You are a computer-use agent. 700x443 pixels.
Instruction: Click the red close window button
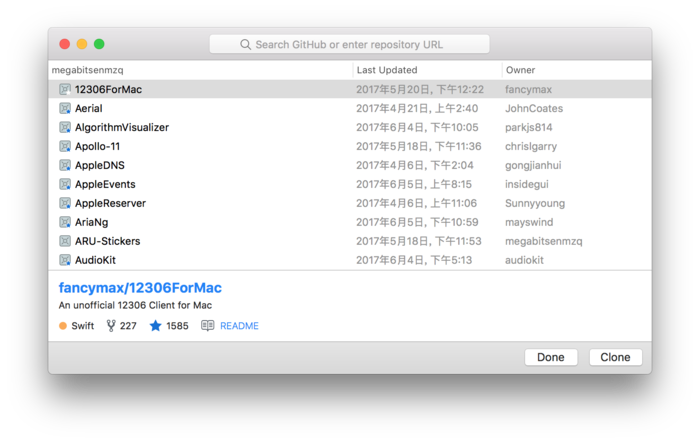[65, 44]
